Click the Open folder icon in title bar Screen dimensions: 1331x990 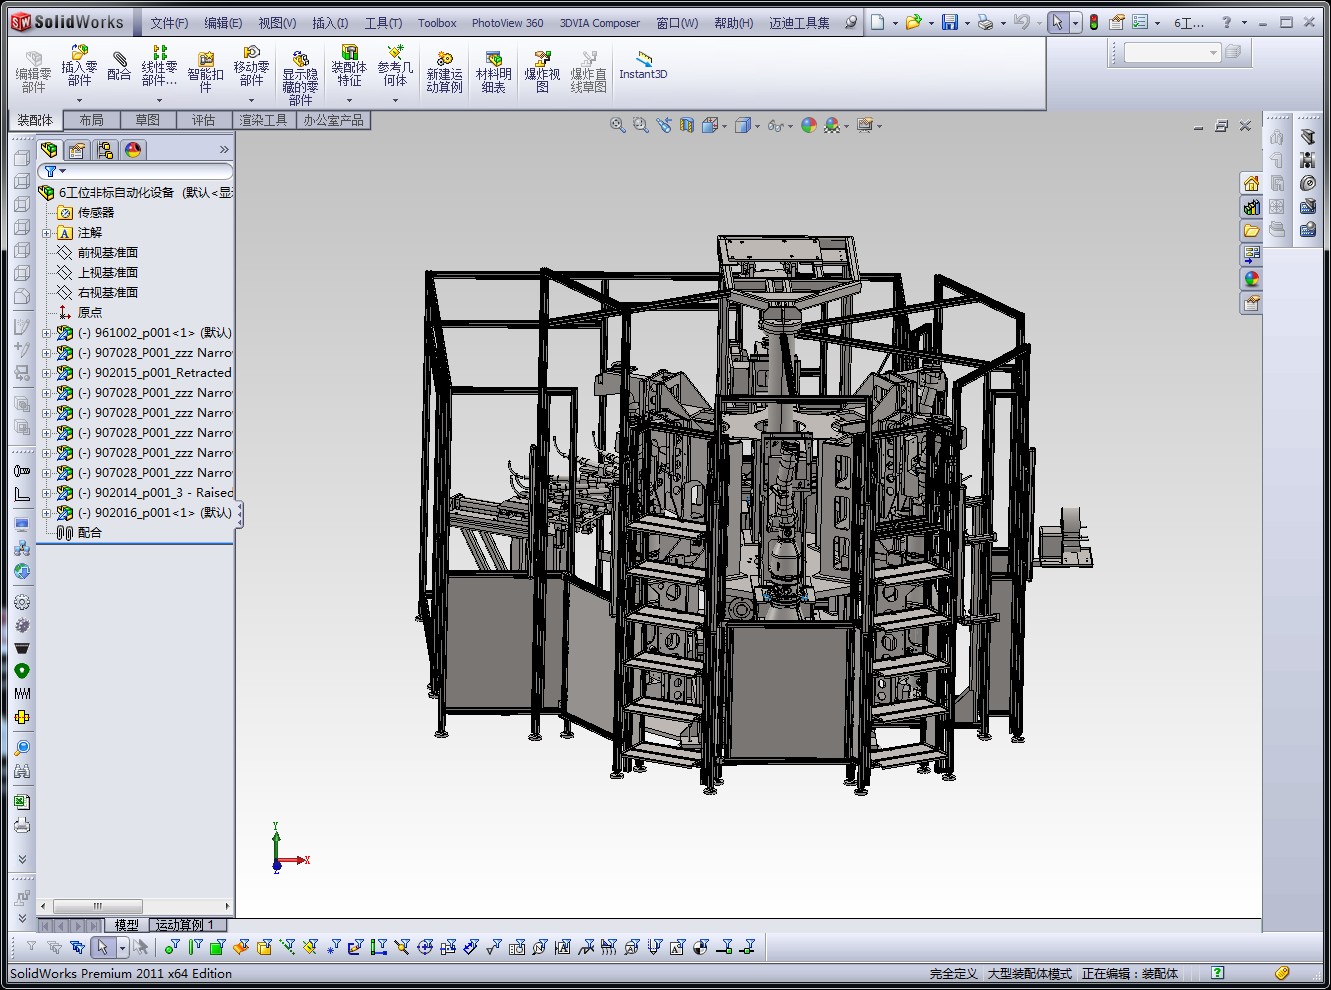pyautogui.click(x=913, y=22)
